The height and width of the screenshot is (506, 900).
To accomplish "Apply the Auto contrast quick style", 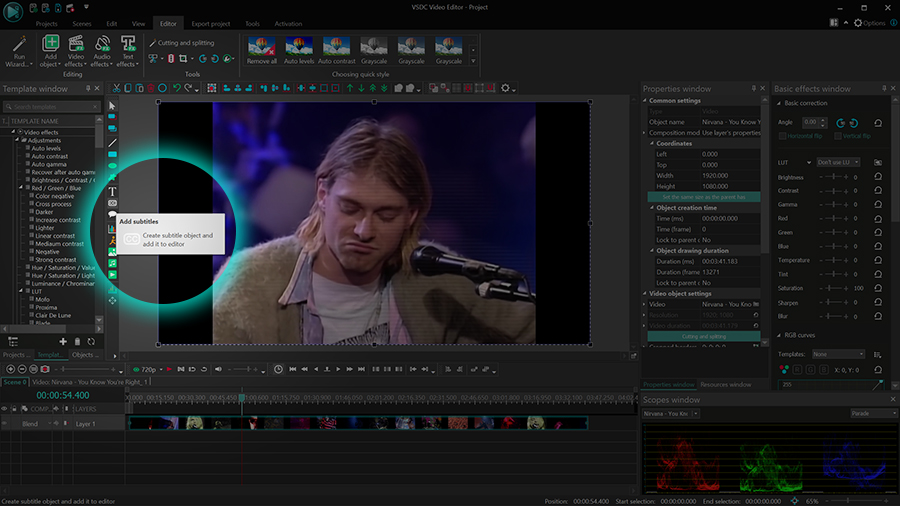I will tap(336, 50).
